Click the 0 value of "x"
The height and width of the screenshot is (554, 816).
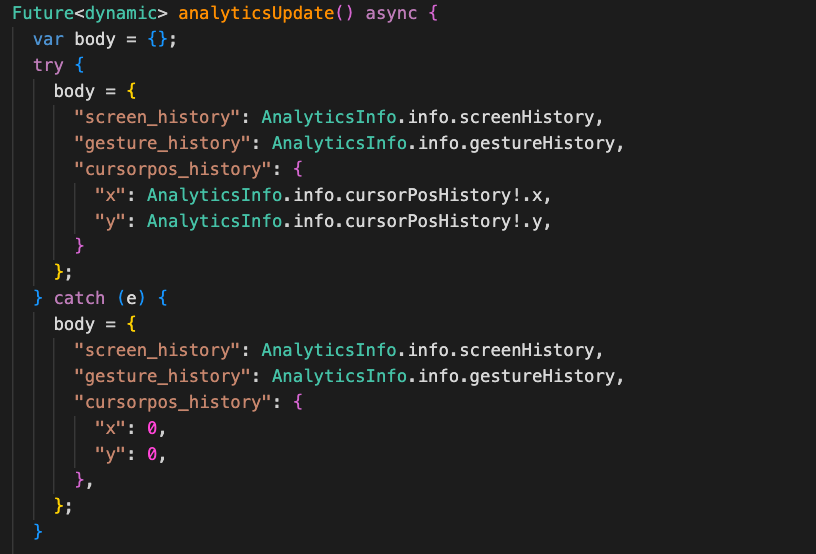(x=152, y=428)
